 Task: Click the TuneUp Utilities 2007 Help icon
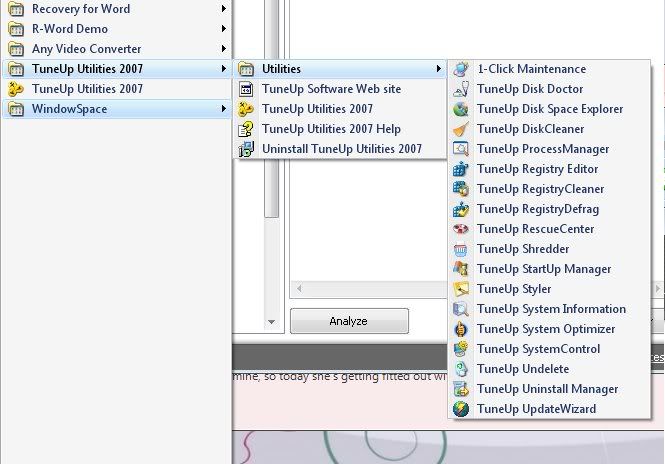click(246, 129)
